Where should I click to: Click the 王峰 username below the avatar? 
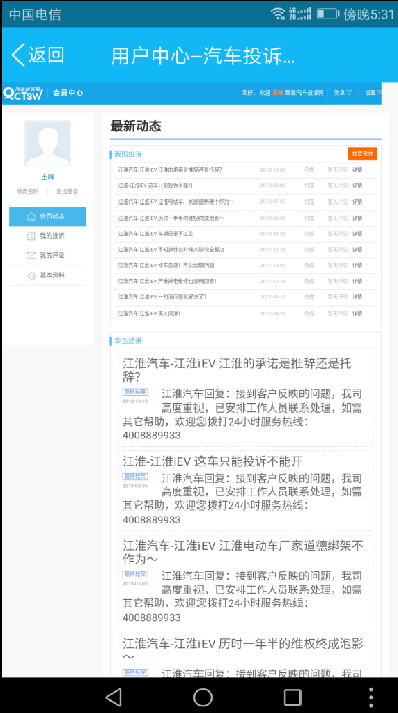tap(47, 177)
